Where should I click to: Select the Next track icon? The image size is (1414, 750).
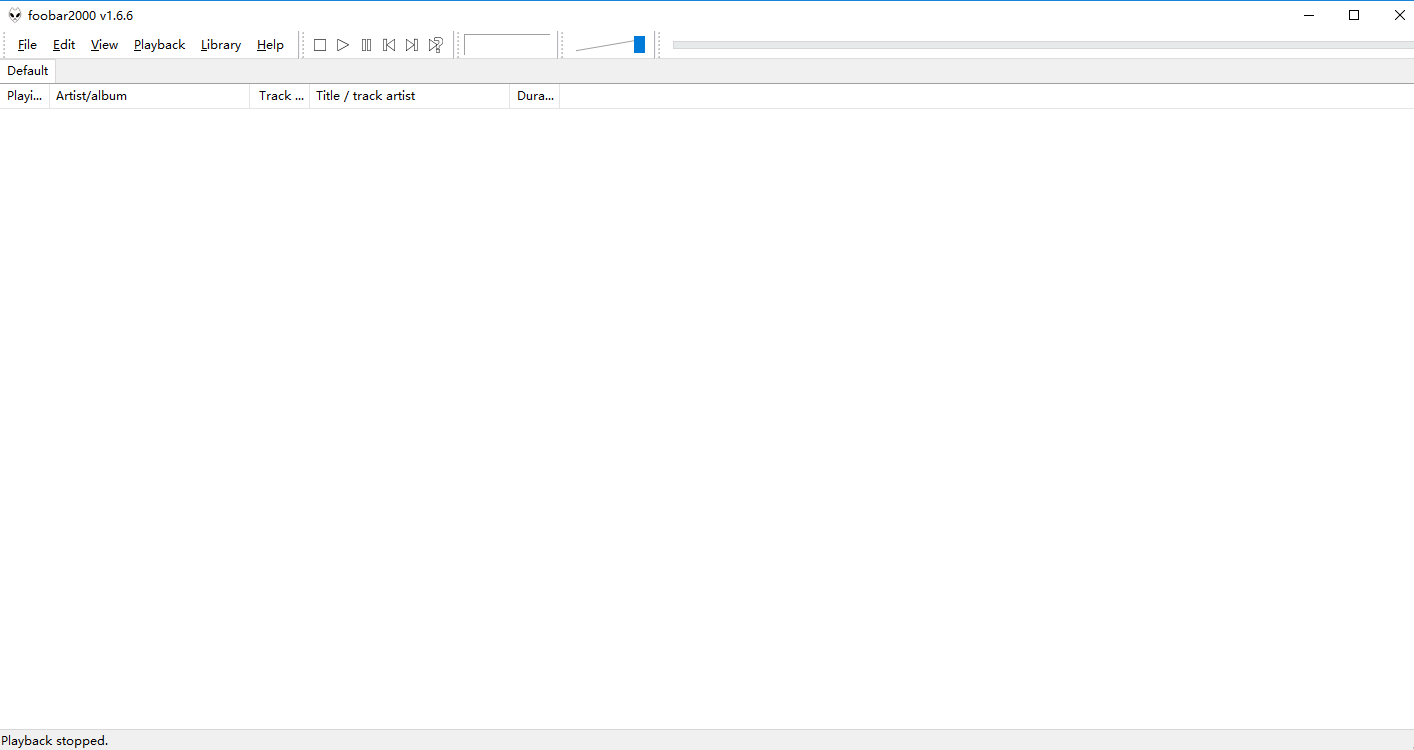point(412,44)
